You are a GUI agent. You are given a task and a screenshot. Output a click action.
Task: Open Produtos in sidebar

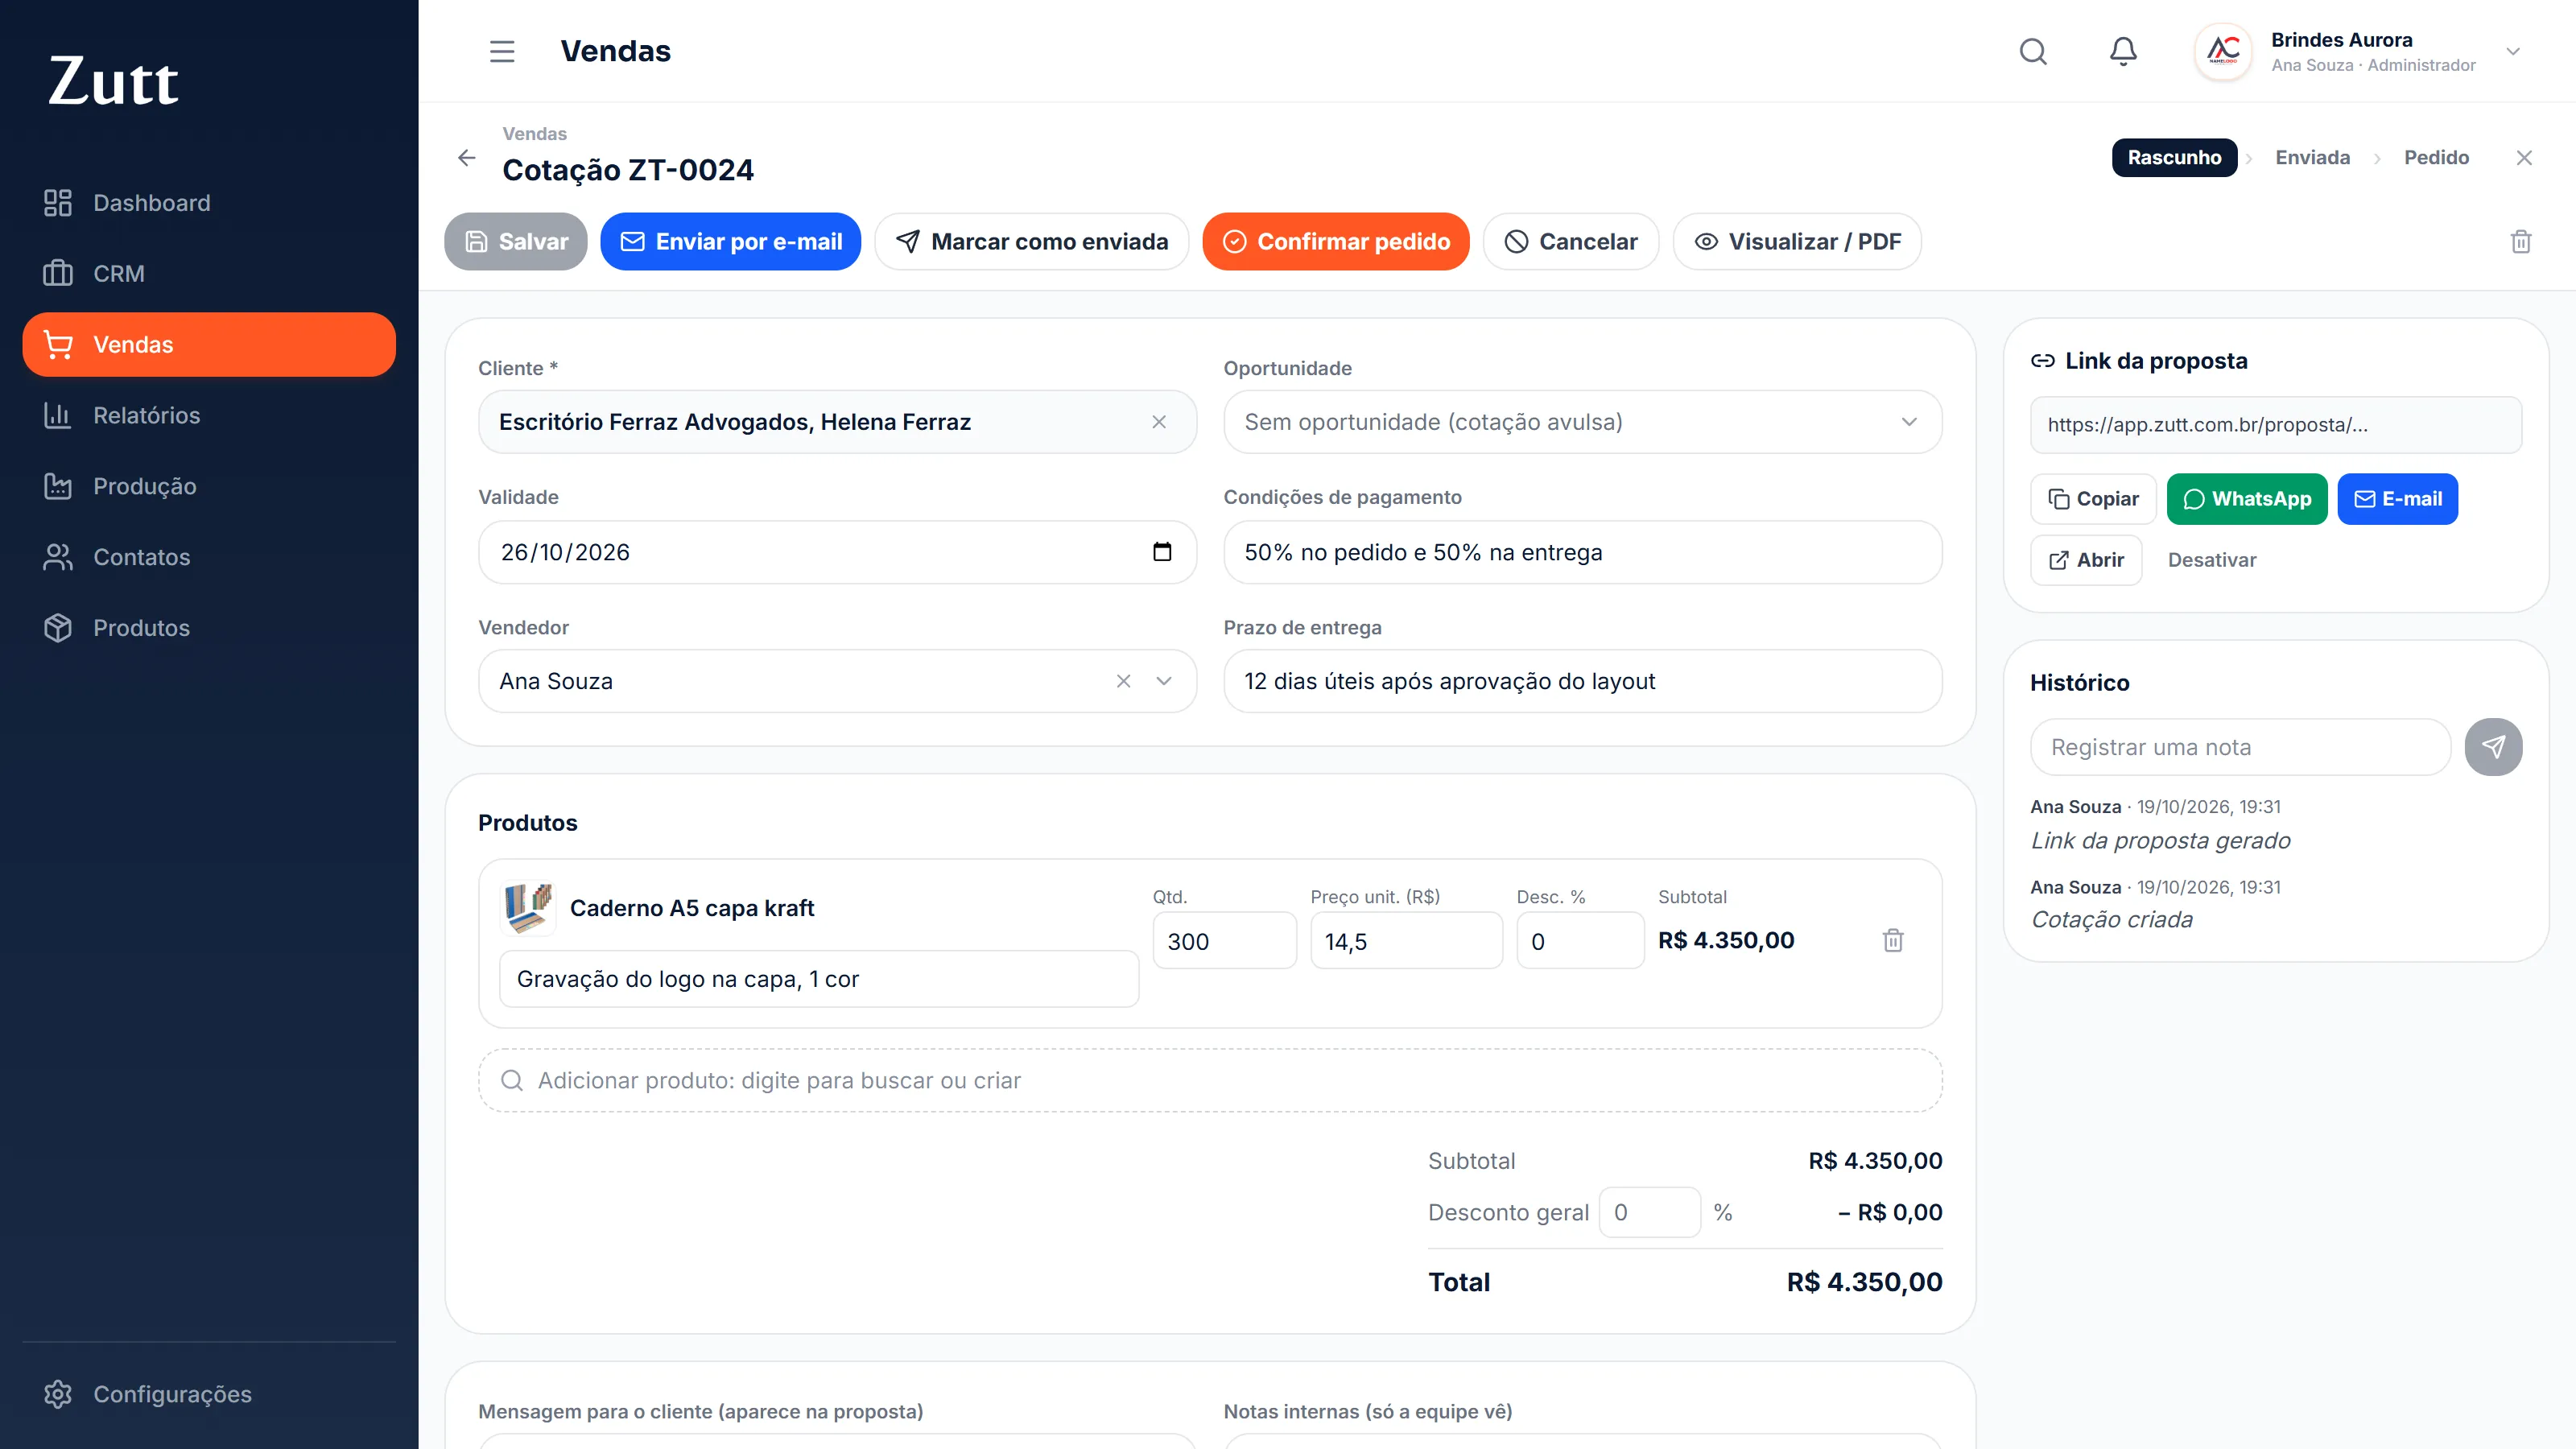[x=209, y=628]
